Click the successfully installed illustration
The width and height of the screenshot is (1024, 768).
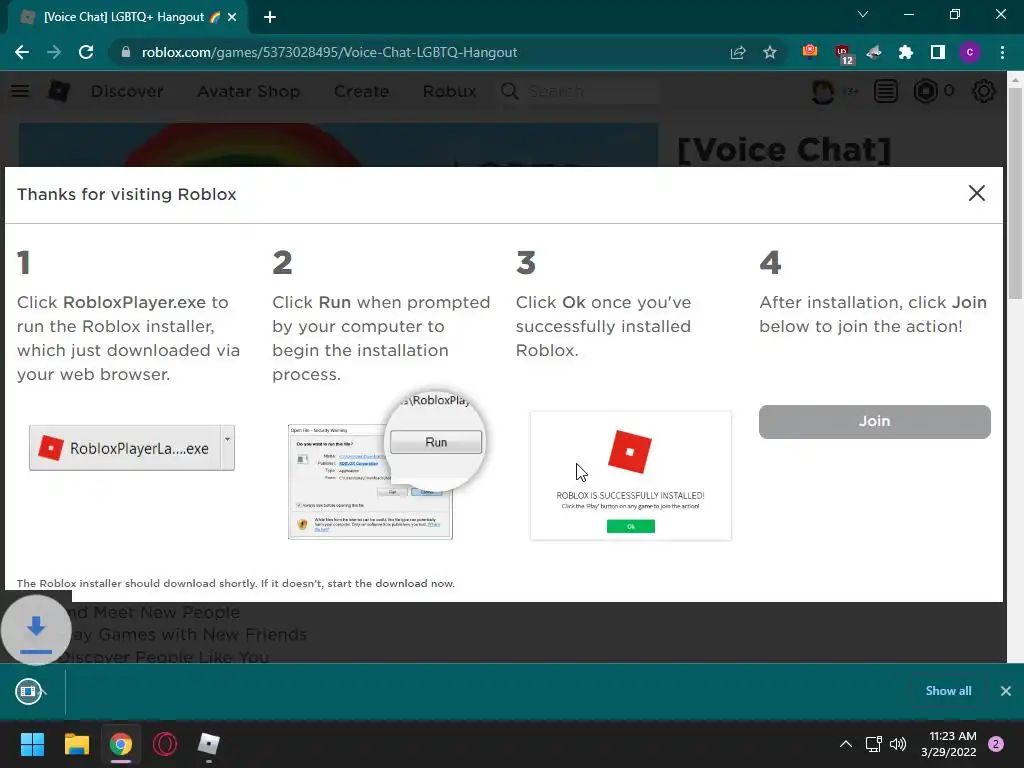pyautogui.click(x=631, y=475)
